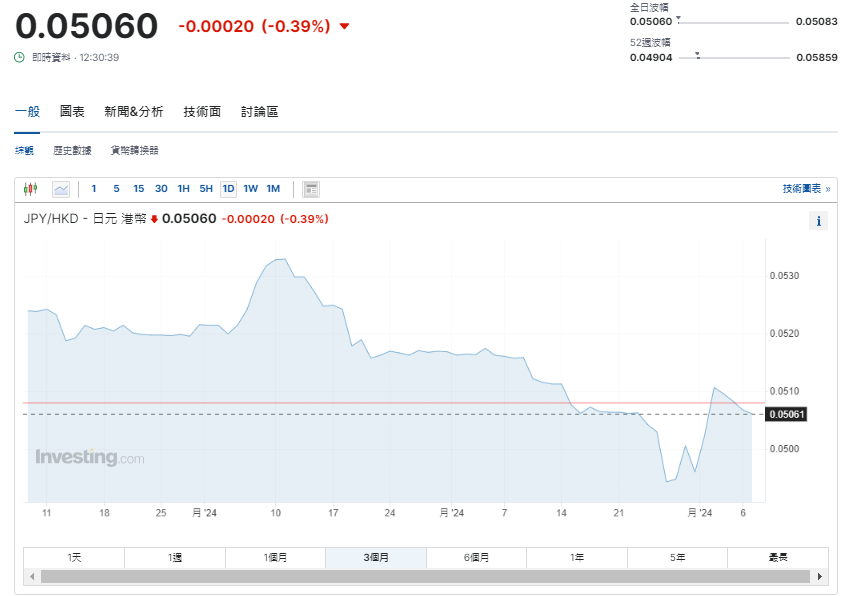Image resolution: width=847 pixels, height=596 pixels.
Task: Switch to candlestick chart type
Action: [x=30, y=188]
